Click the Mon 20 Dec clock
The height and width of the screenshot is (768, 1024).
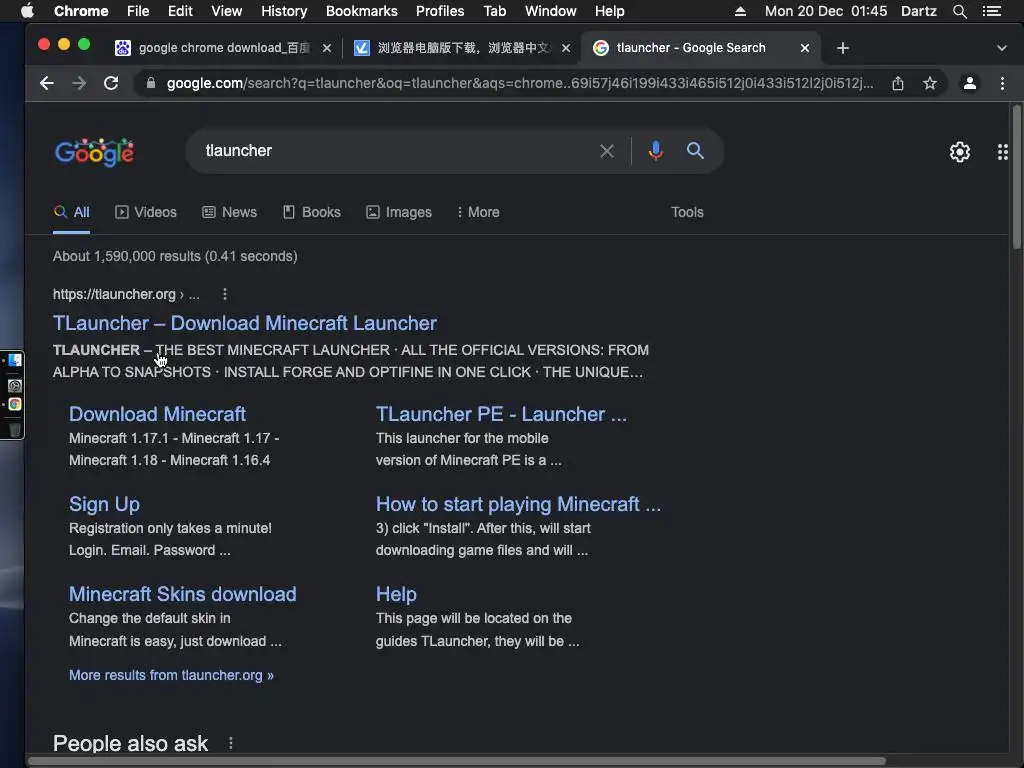825,11
